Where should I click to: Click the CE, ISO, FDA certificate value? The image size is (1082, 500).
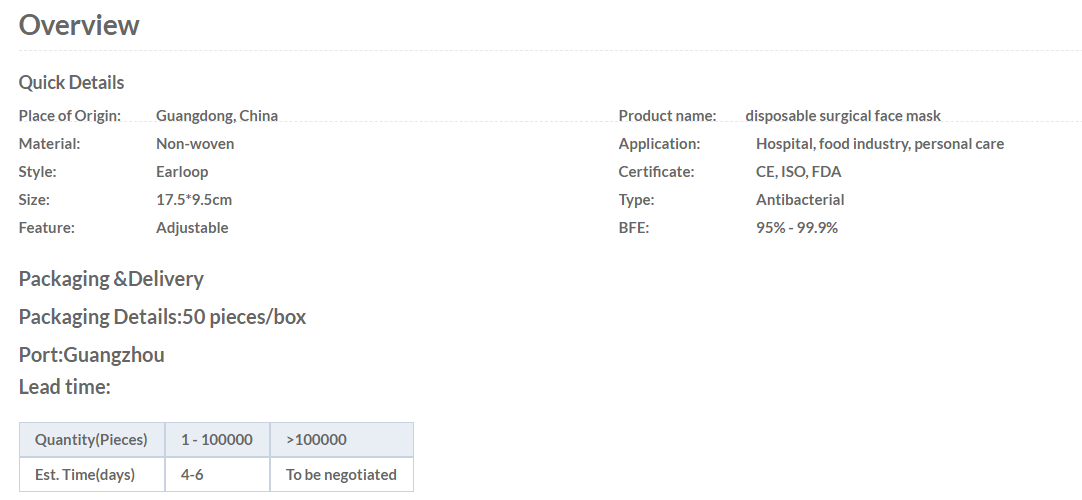pyautogui.click(x=798, y=172)
